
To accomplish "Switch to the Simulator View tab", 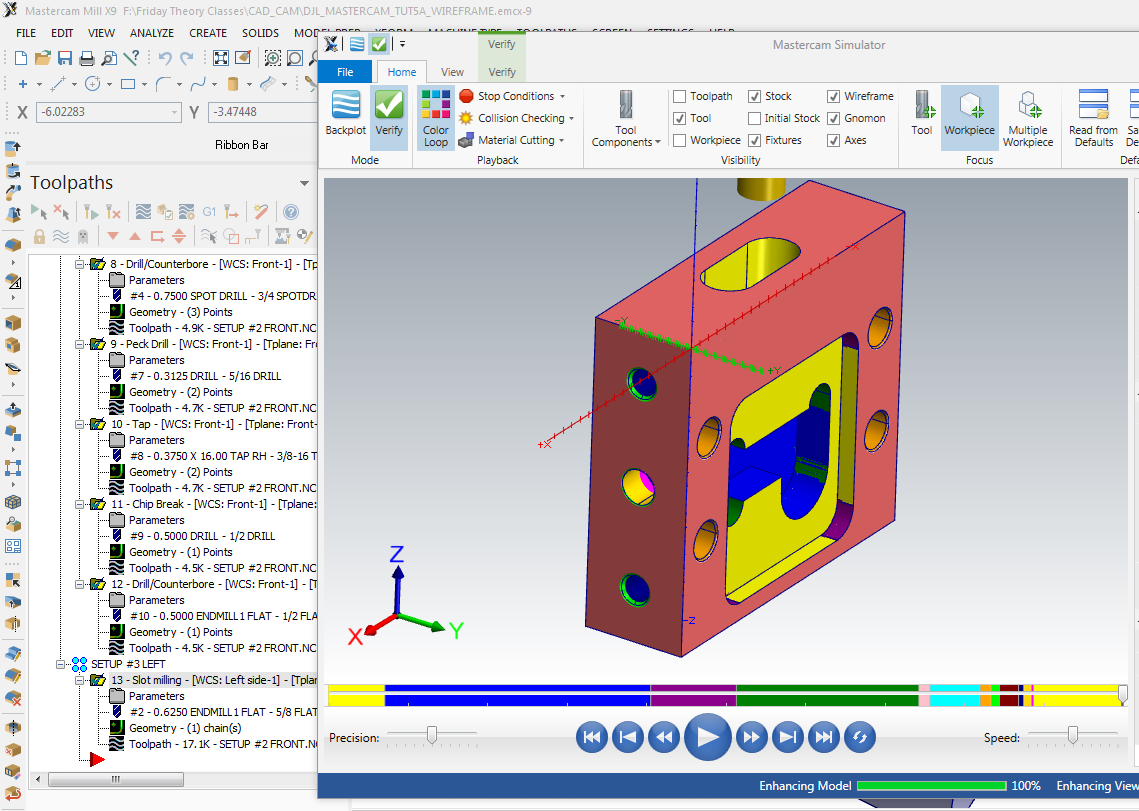I will (452, 72).
